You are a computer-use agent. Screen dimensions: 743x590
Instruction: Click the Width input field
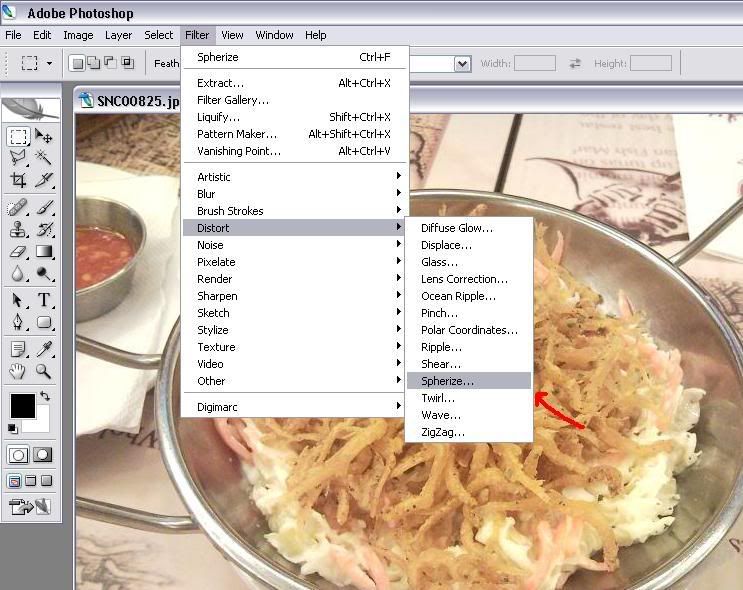pyautogui.click(x=535, y=63)
